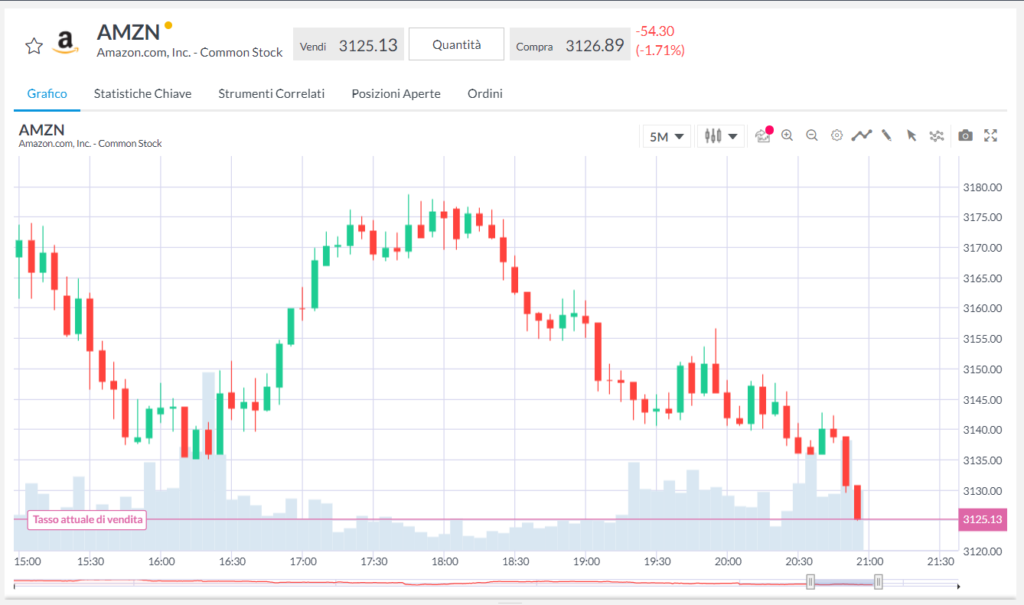
Task: Open chart settings gear
Action: tap(837, 135)
